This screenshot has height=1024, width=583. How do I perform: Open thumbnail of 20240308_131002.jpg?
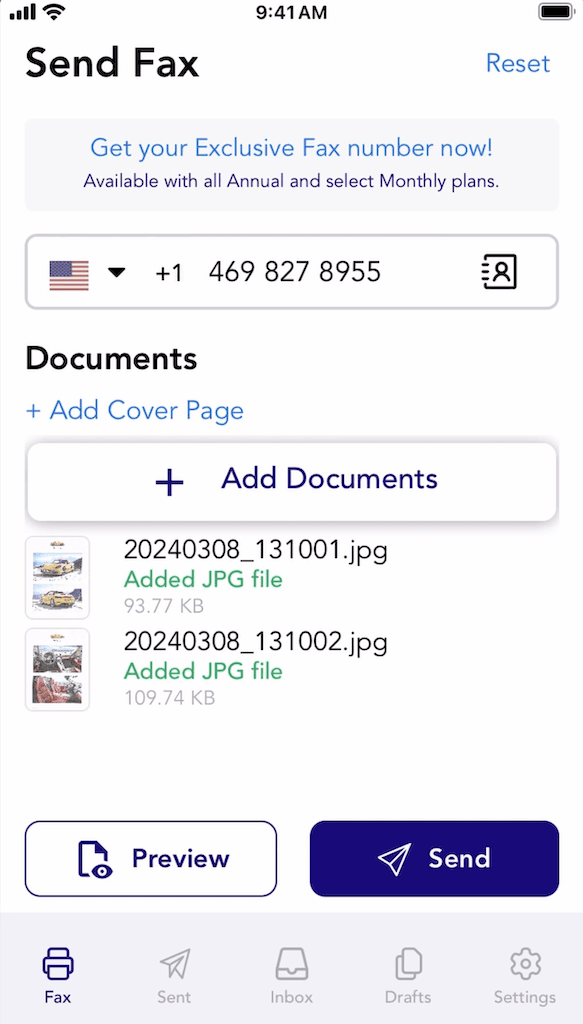pyautogui.click(x=57, y=669)
